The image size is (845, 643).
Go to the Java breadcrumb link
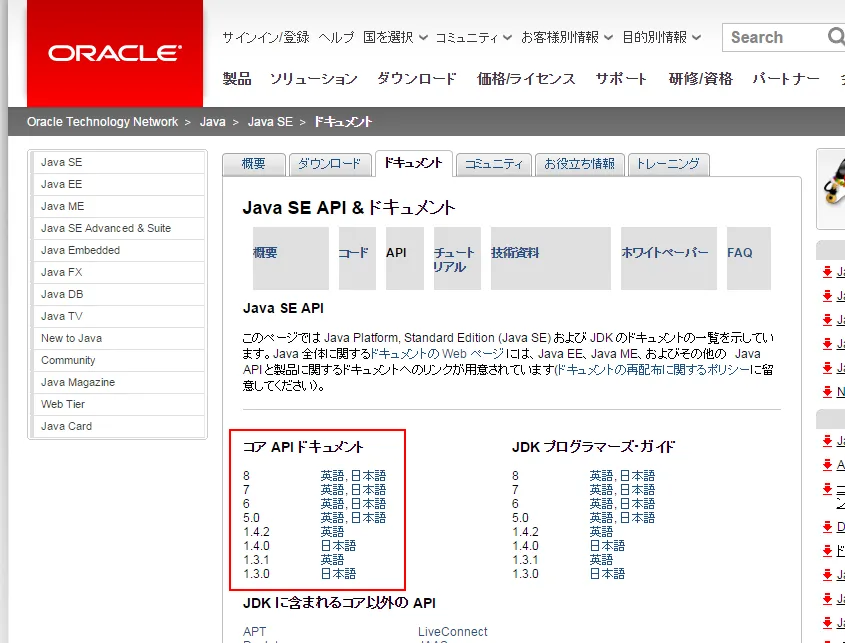point(212,122)
